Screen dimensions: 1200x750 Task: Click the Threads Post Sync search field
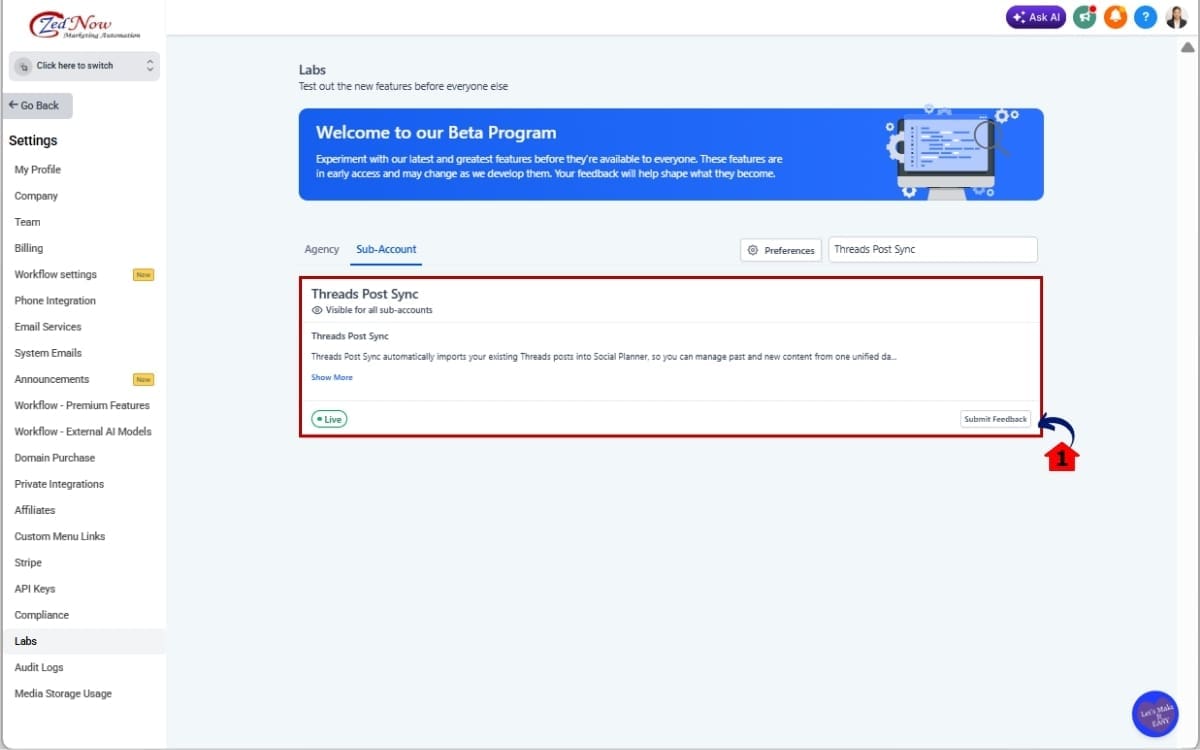[933, 249]
